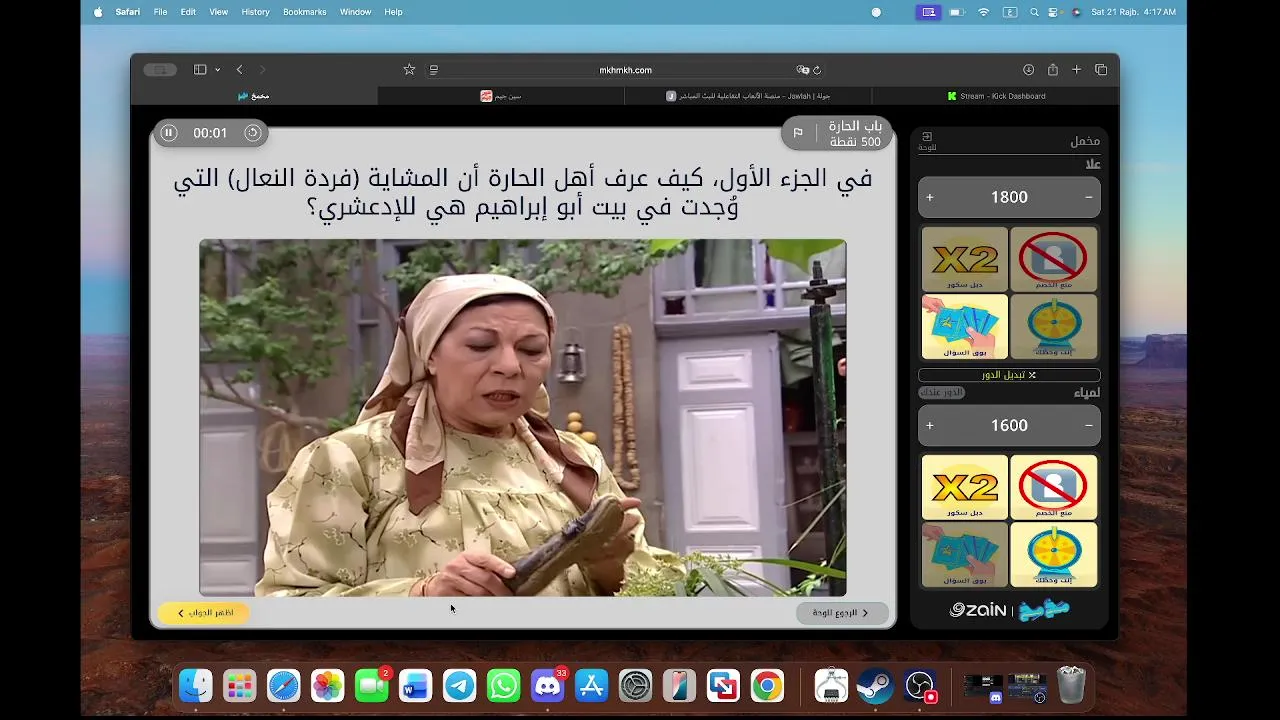This screenshot has height=720, width=1280.
Task: Click the category label باب الحارة 500 نقطة
Action: (855, 134)
